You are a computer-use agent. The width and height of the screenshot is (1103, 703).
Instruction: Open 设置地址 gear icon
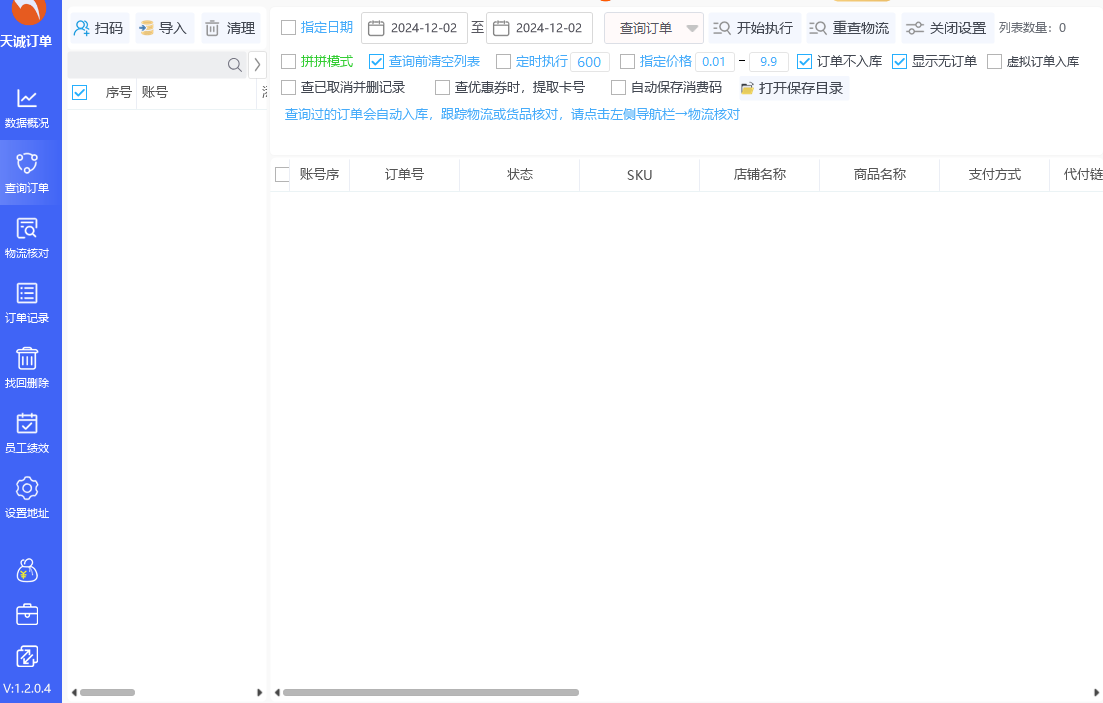point(27,497)
